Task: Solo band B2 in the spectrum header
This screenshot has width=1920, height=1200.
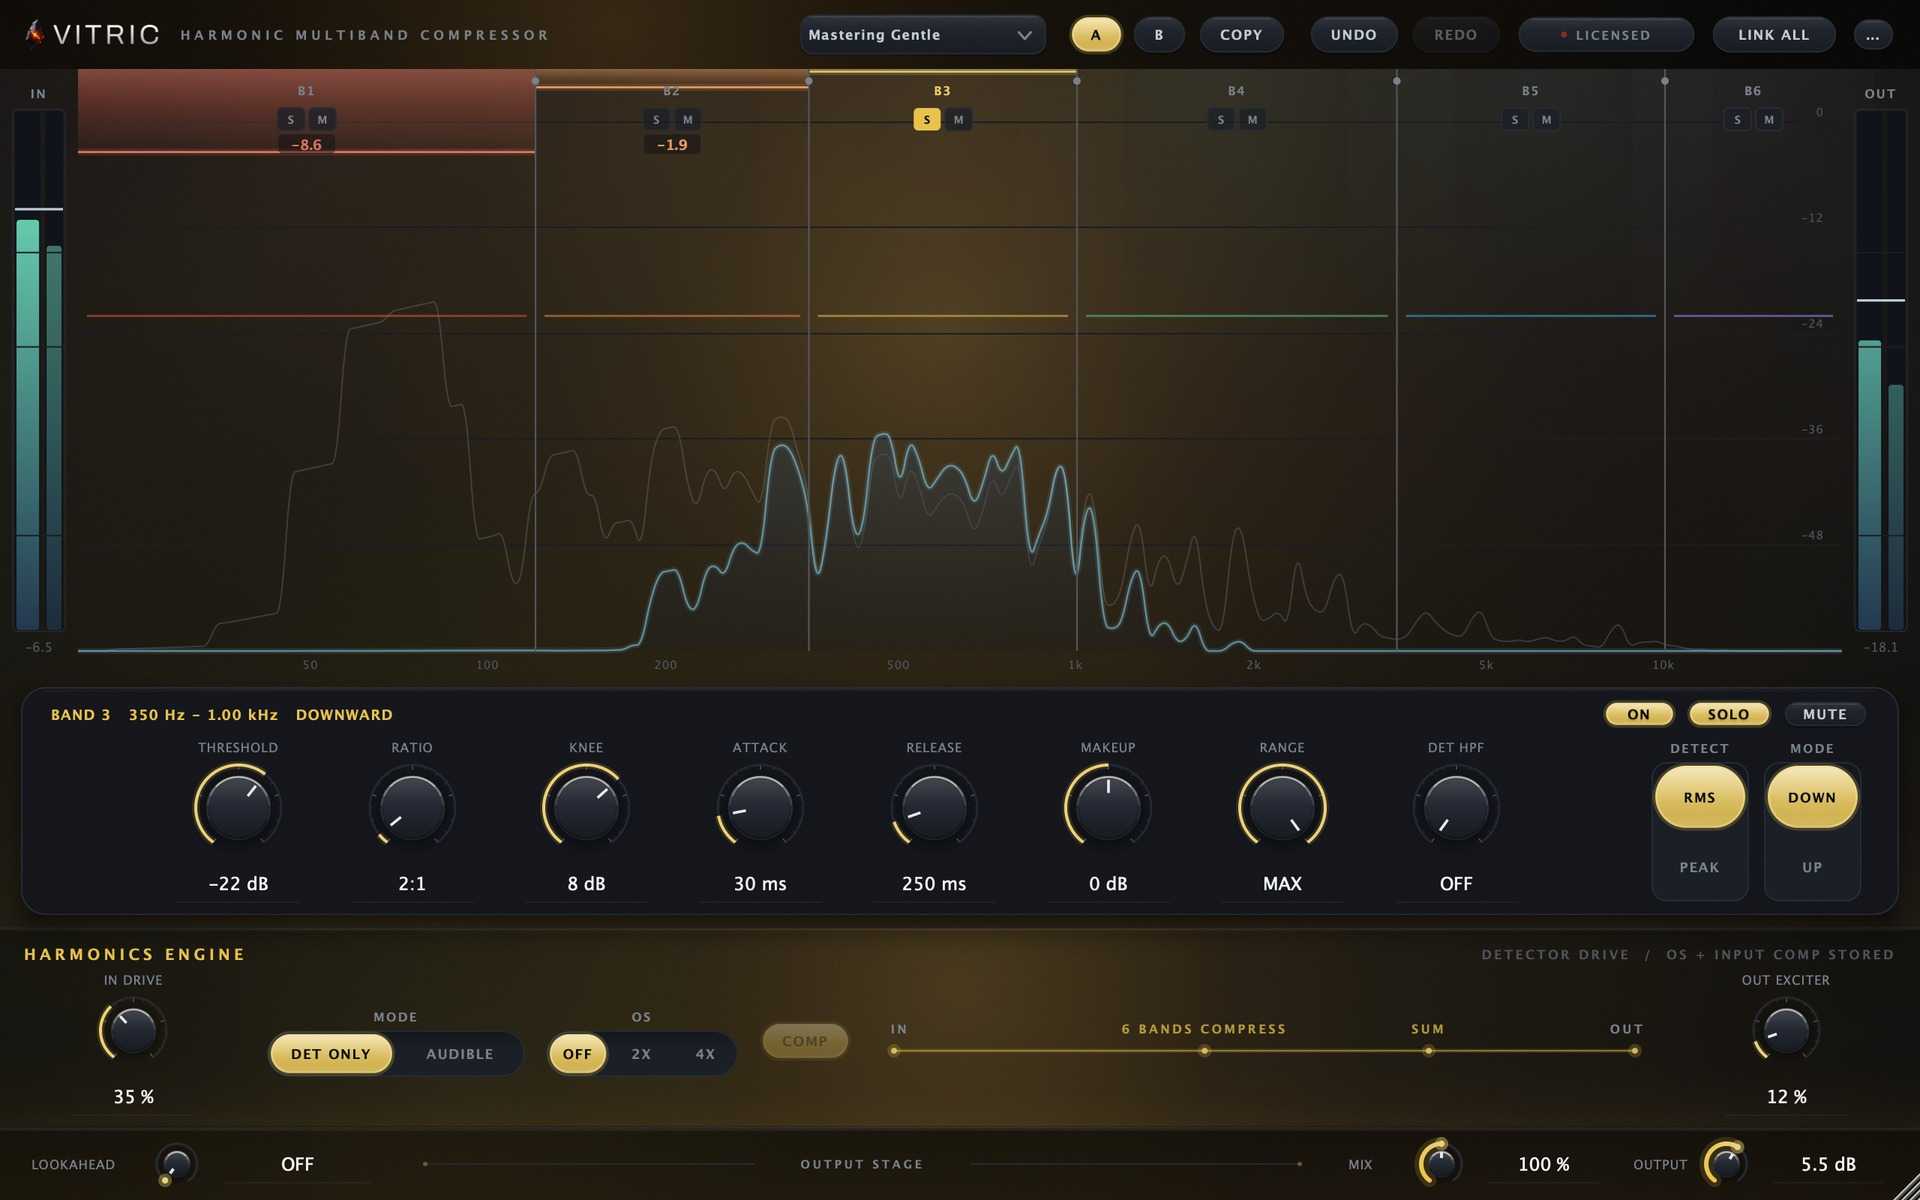Action: (656, 120)
